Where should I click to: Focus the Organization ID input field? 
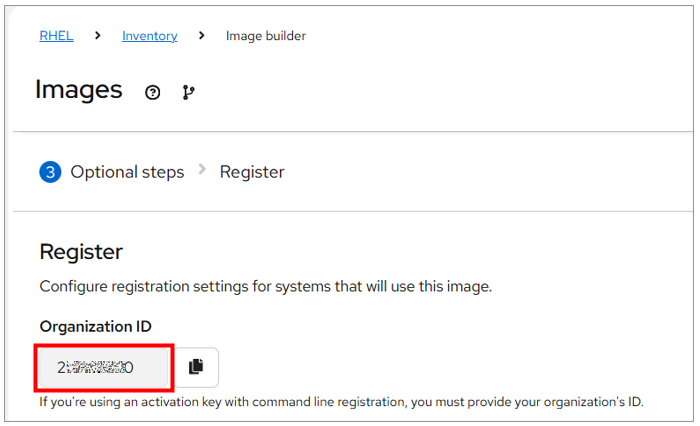pyautogui.click(x=105, y=367)
